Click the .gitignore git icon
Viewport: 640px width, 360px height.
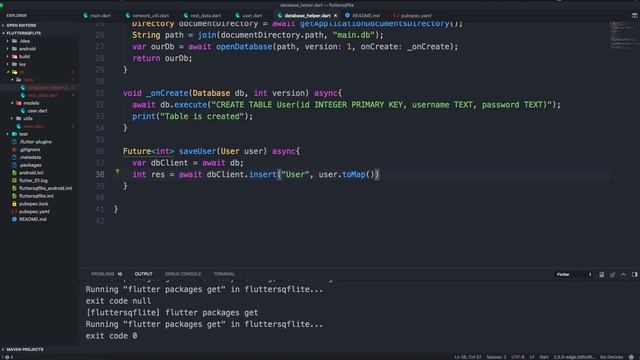pos(14,149)
